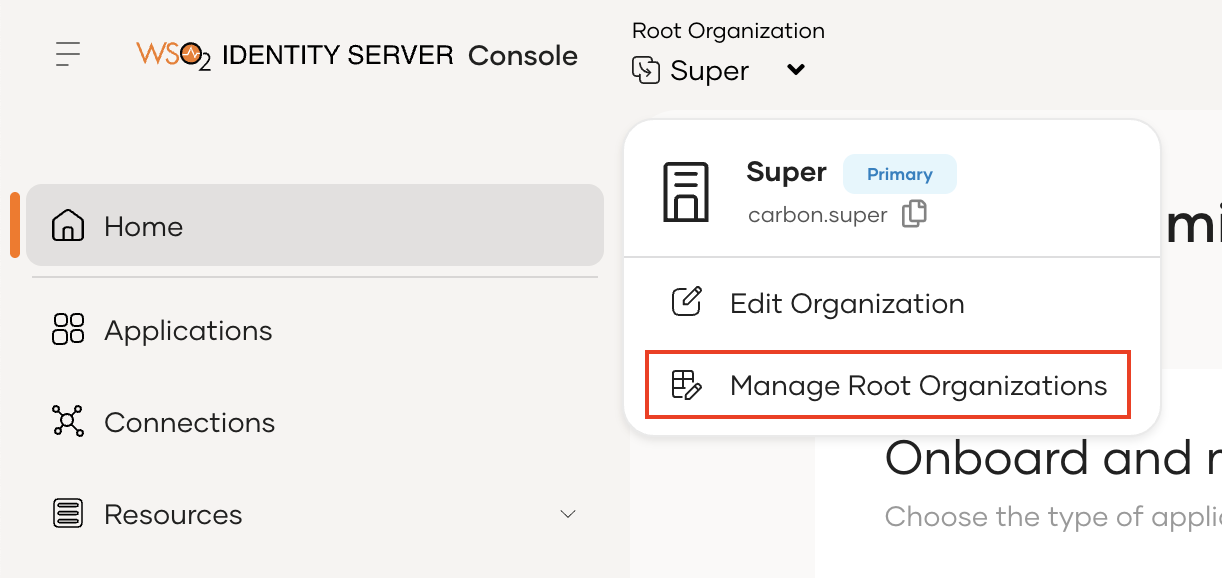Toggle the hamburger side panel menu

tap(68, 54)
